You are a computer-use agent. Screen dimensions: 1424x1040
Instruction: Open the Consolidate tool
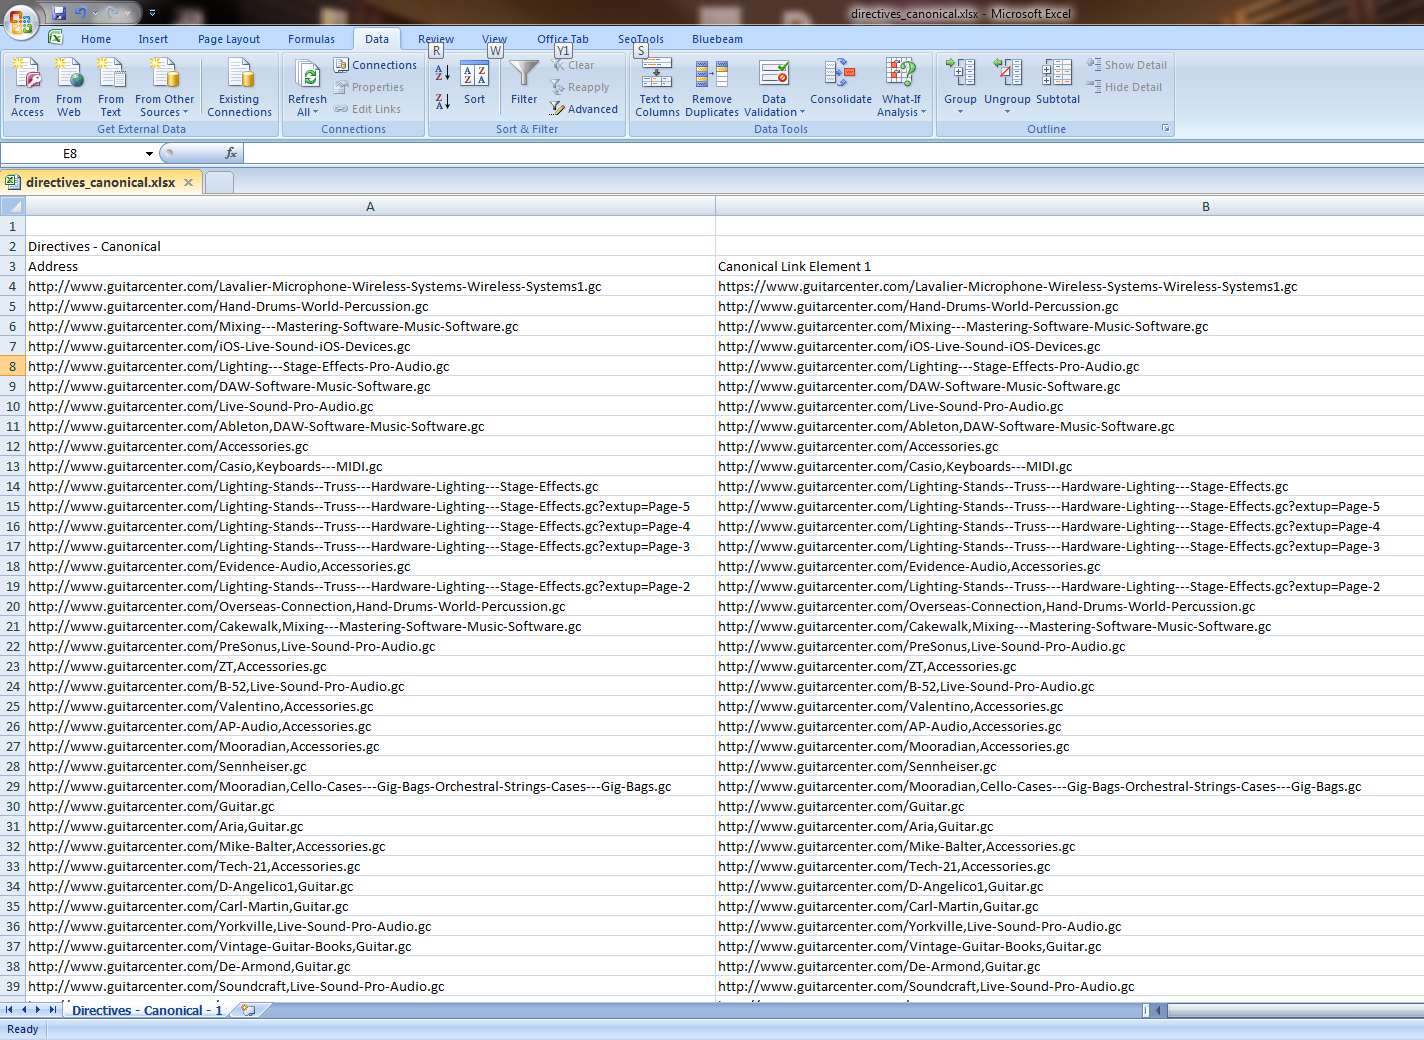tap(841, 82)
